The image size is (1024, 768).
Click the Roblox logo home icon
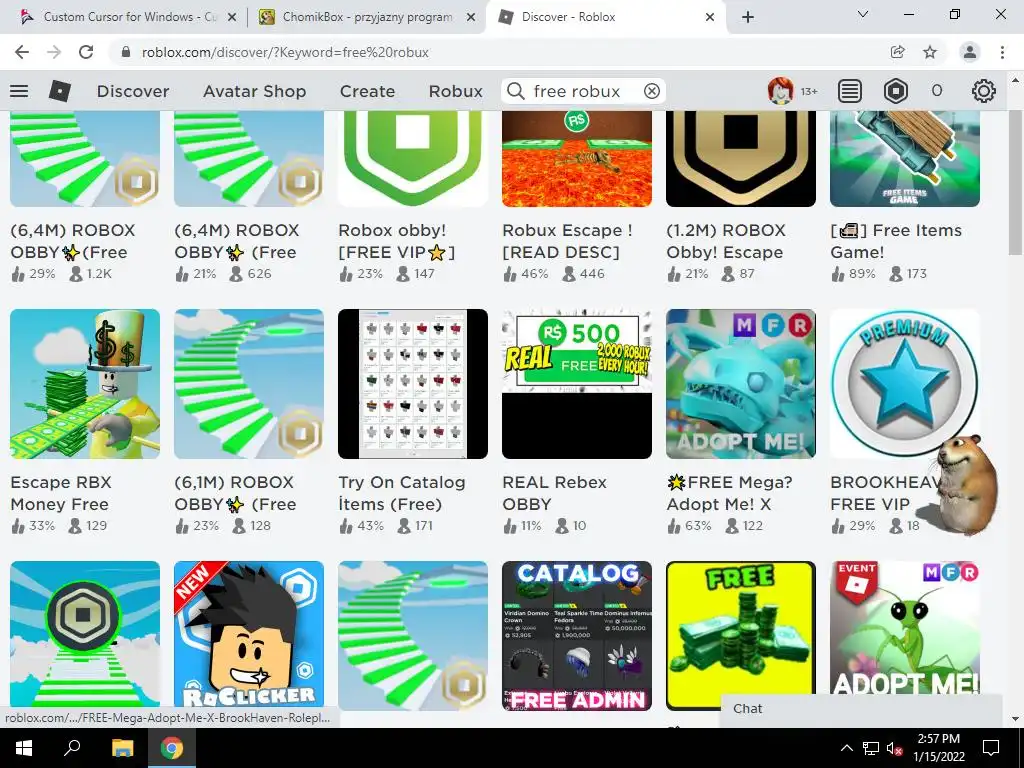(x=59, y=91)
